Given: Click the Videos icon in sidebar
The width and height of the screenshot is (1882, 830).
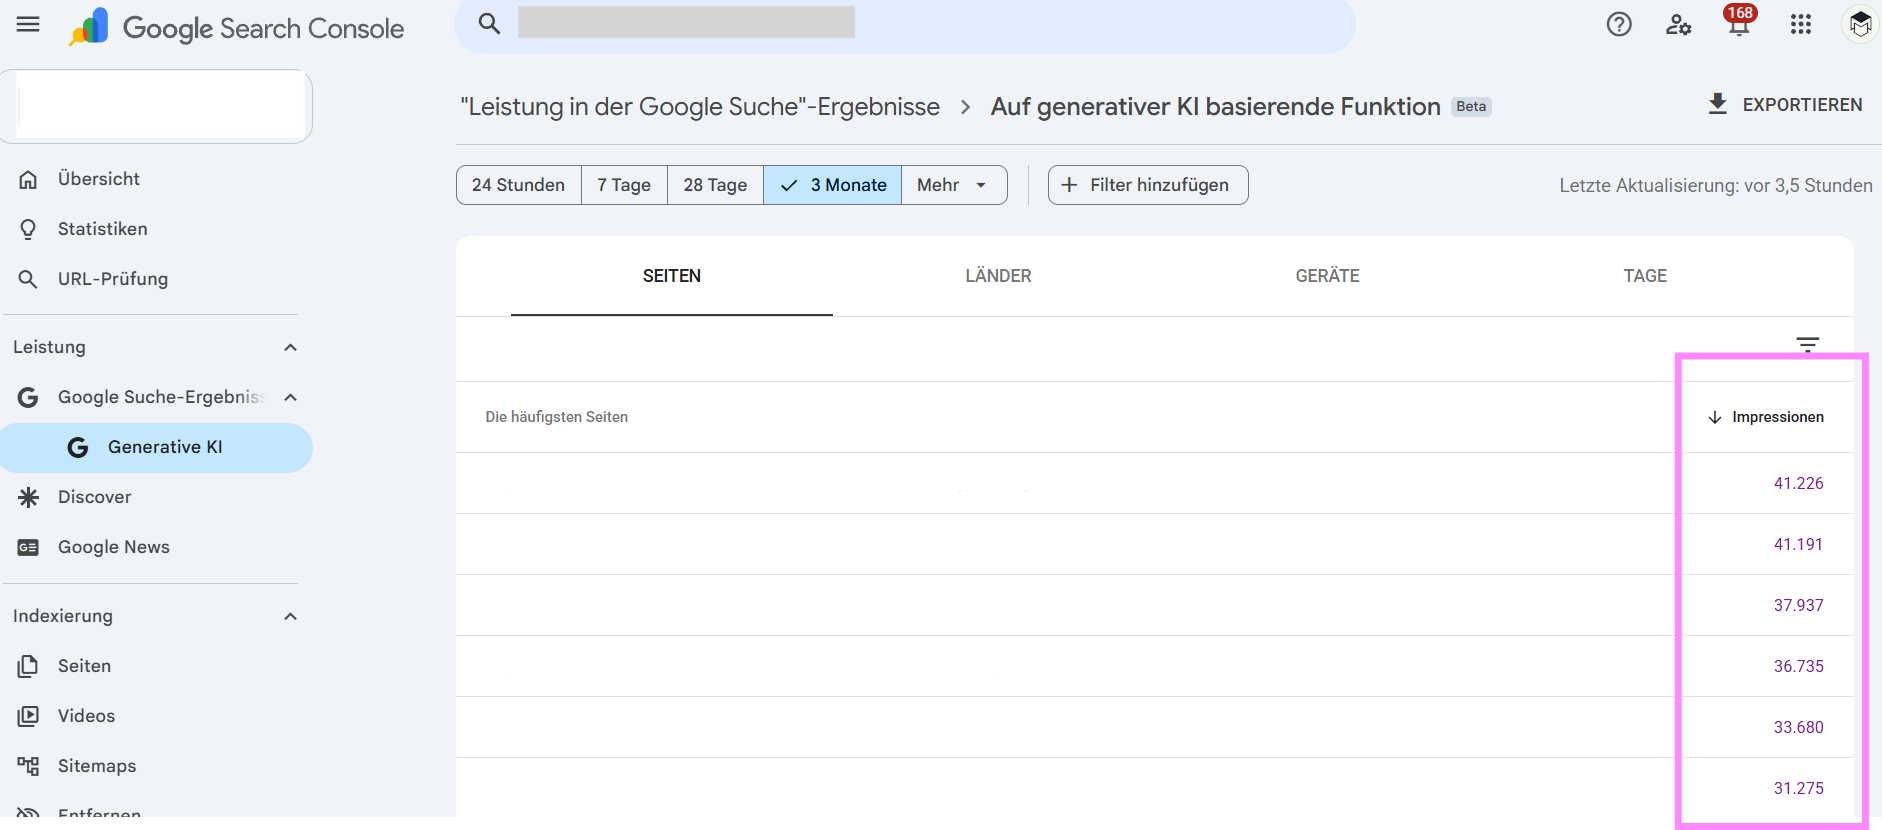Looking at the screenshot, I should tap(28, 716).
